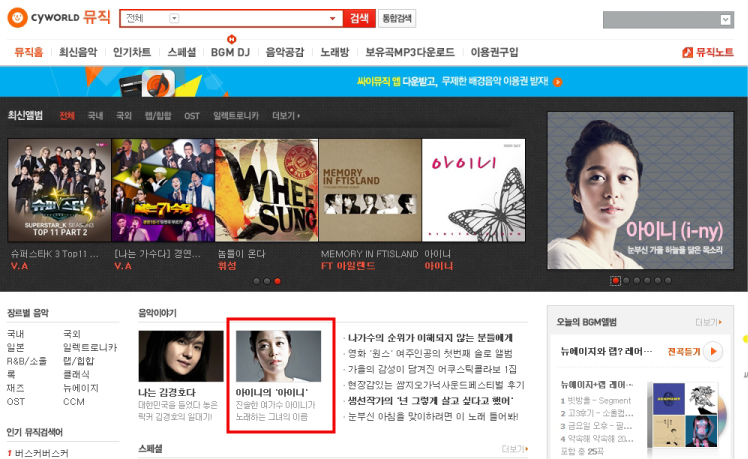Select the 국외 album tab

tap(124, 115)
